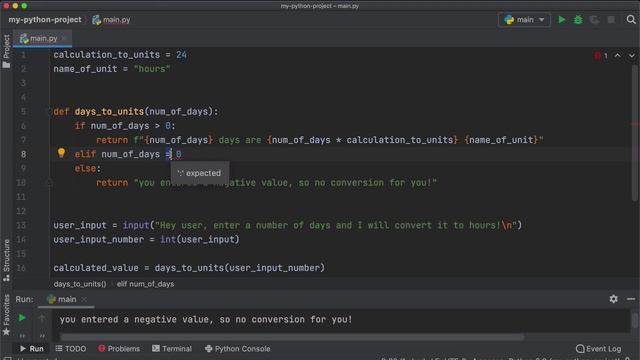This screenshot has width=640, height=360.
Task: Rerun main with green play in Run panel
Action: (22, 318)
